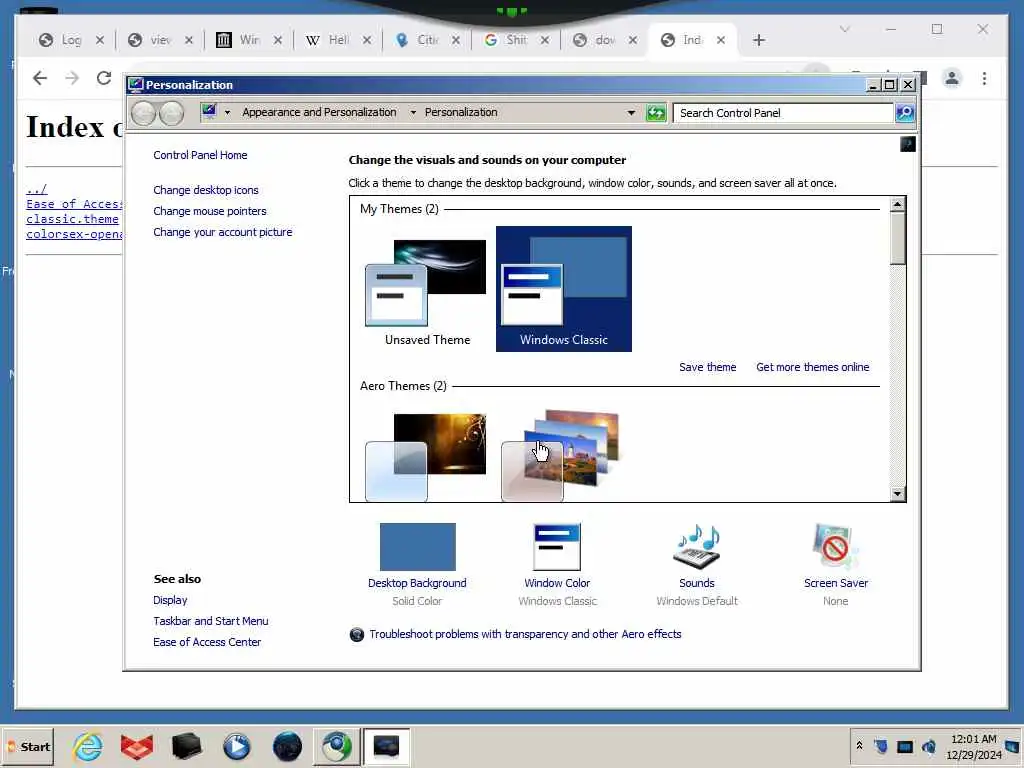The width and height of the screenshot is (1024, 768).
Task: Click Get more themes online link
Action: pos(812,367)
